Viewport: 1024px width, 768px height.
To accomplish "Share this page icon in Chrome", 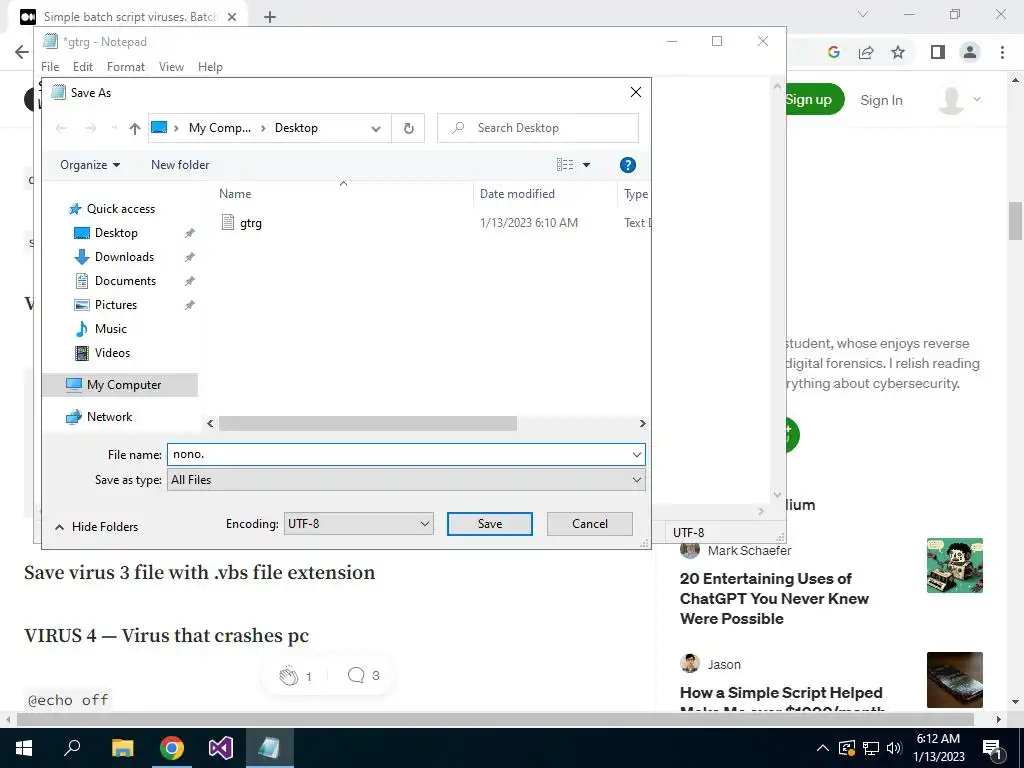I will (866, 52).
